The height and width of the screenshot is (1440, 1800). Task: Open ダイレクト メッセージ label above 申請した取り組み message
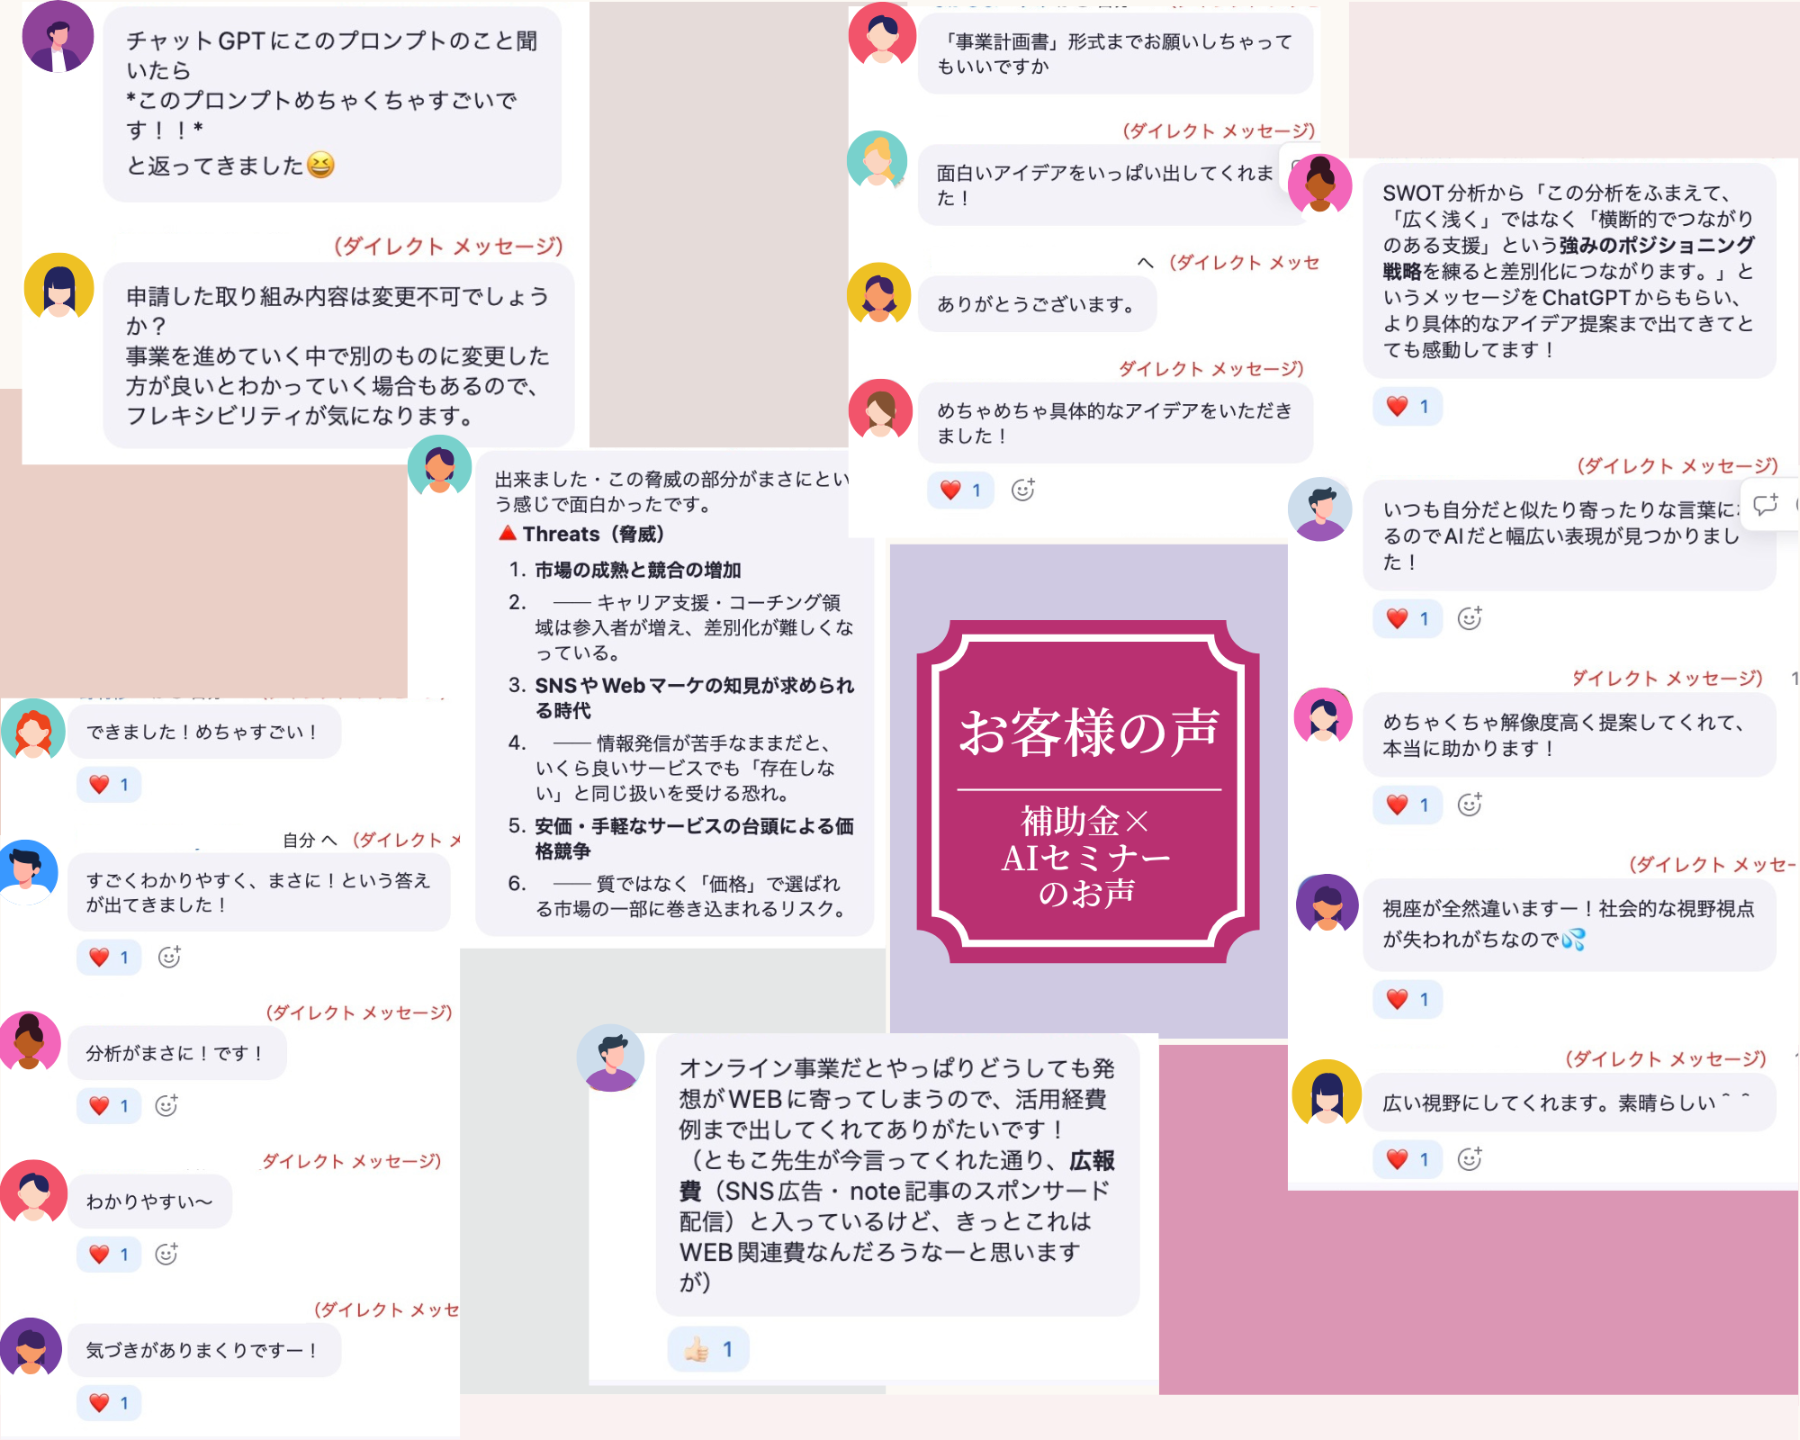click(x=449, y=246)
